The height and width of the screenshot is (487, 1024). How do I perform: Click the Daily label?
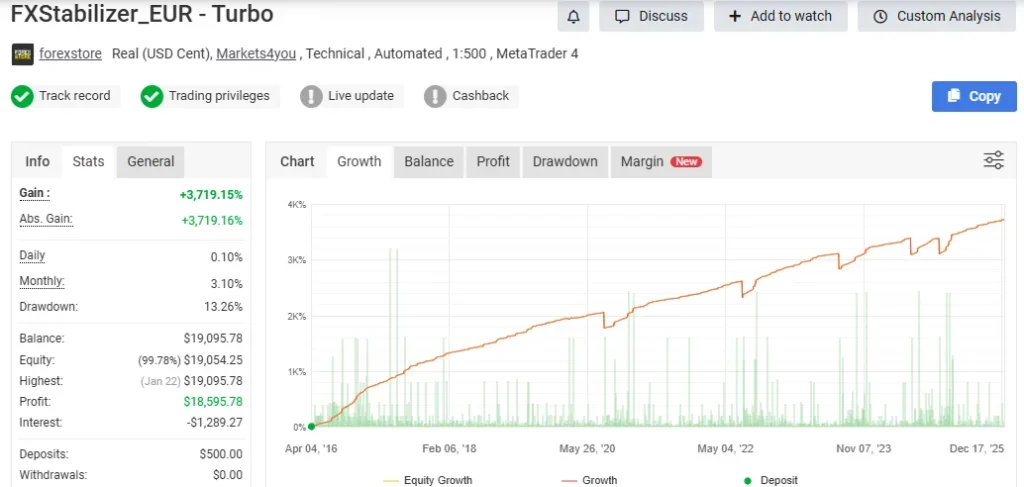(x=33, y=255)
